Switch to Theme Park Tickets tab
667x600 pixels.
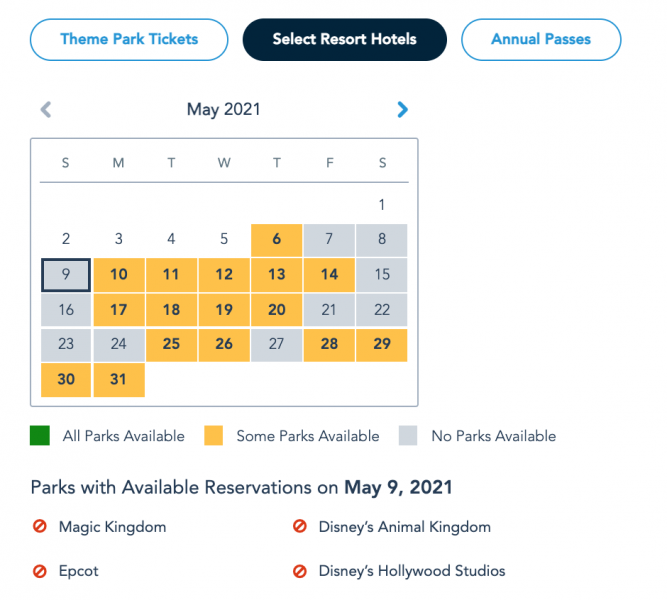(x=129, y=40)
